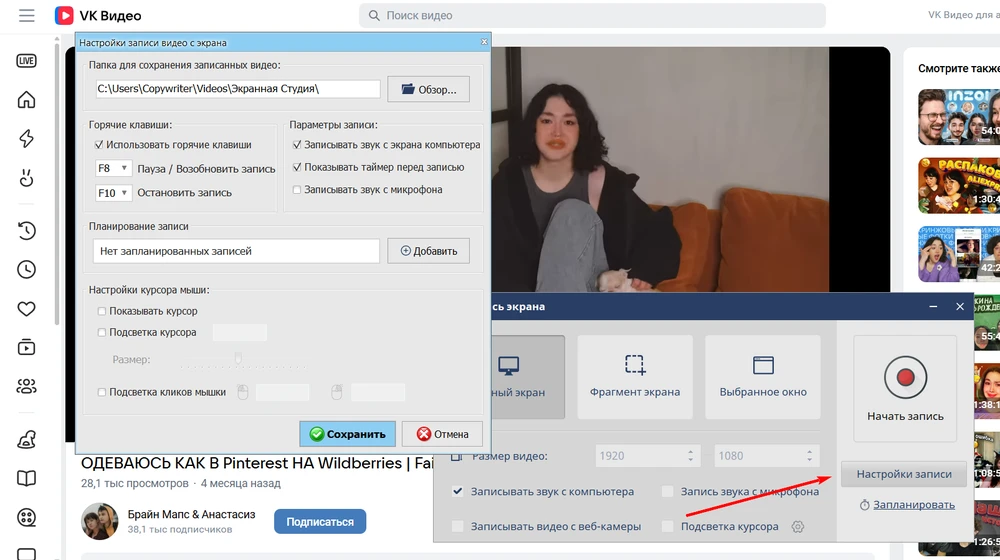Click Добавить to schedule a recording
The width and height of the screenshot is (1000, 560).
pos(429,251)
